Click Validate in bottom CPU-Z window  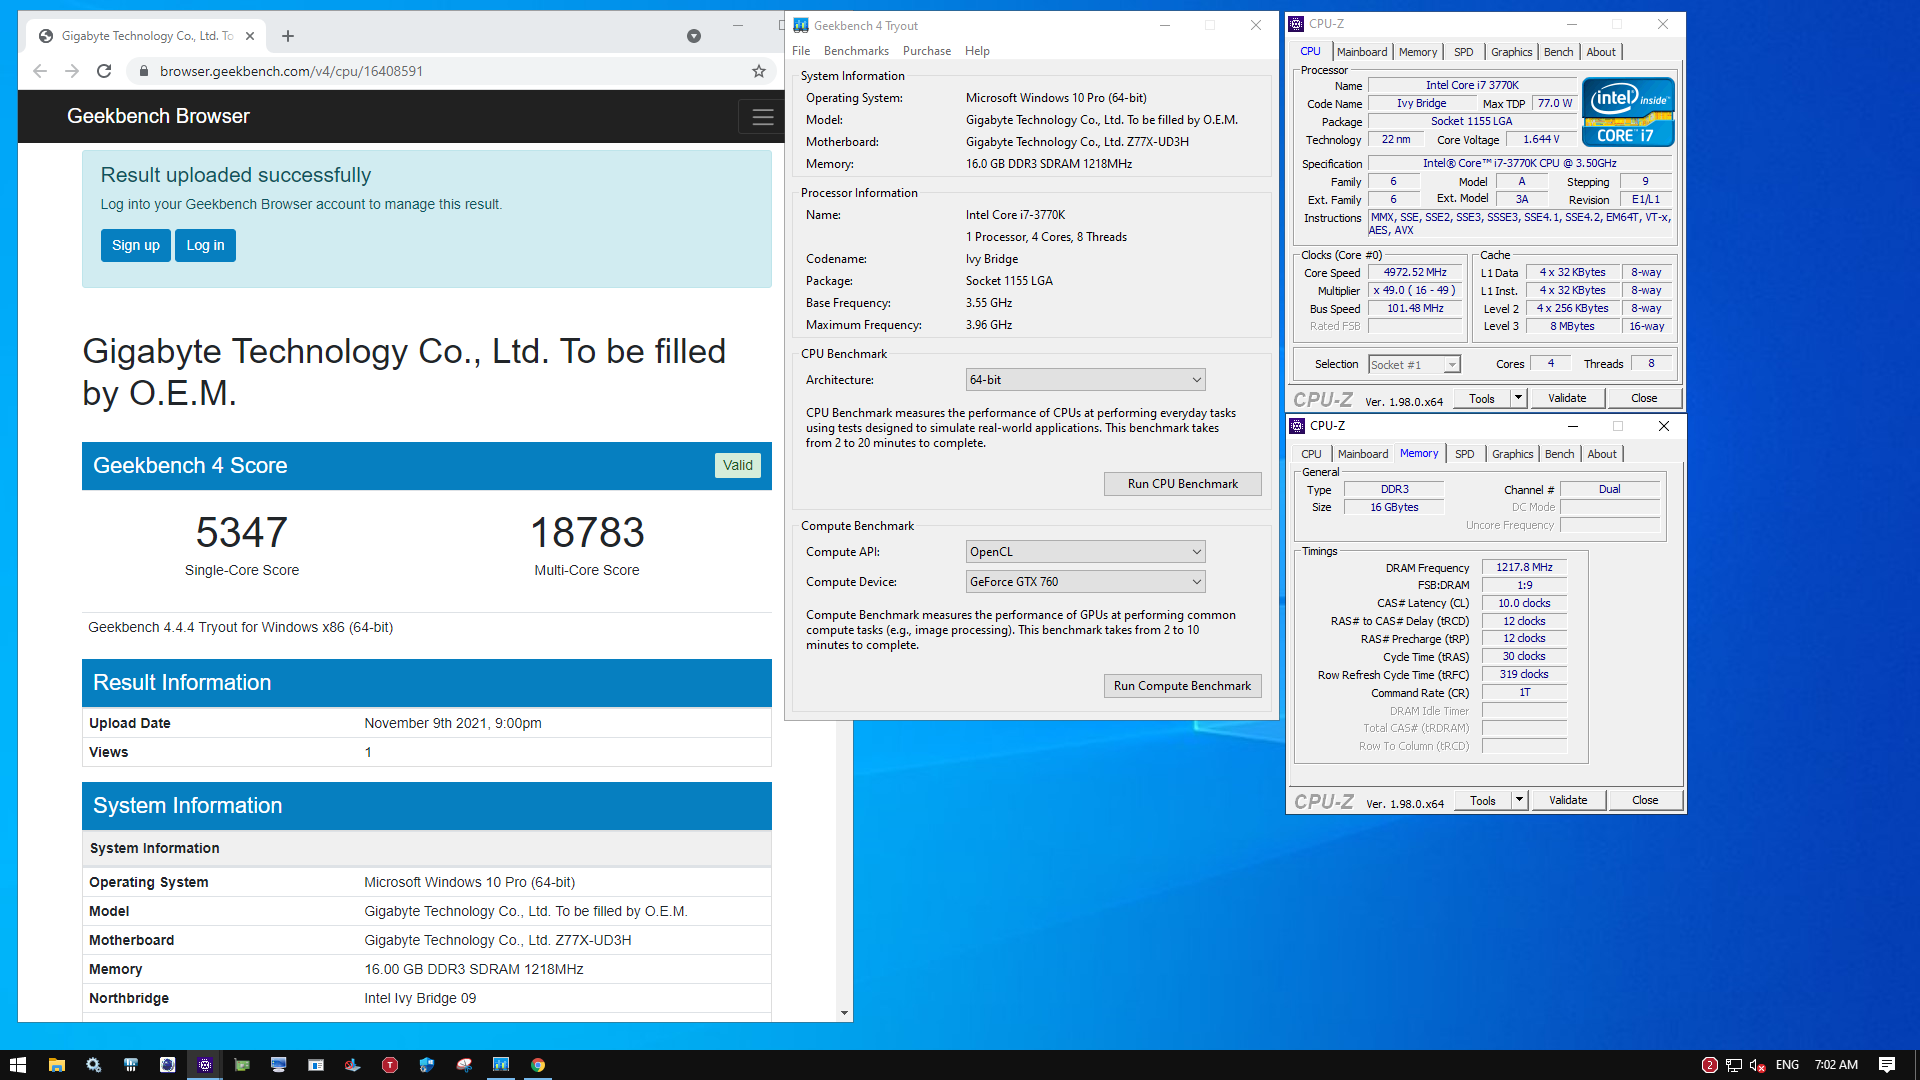(1568, 800)
